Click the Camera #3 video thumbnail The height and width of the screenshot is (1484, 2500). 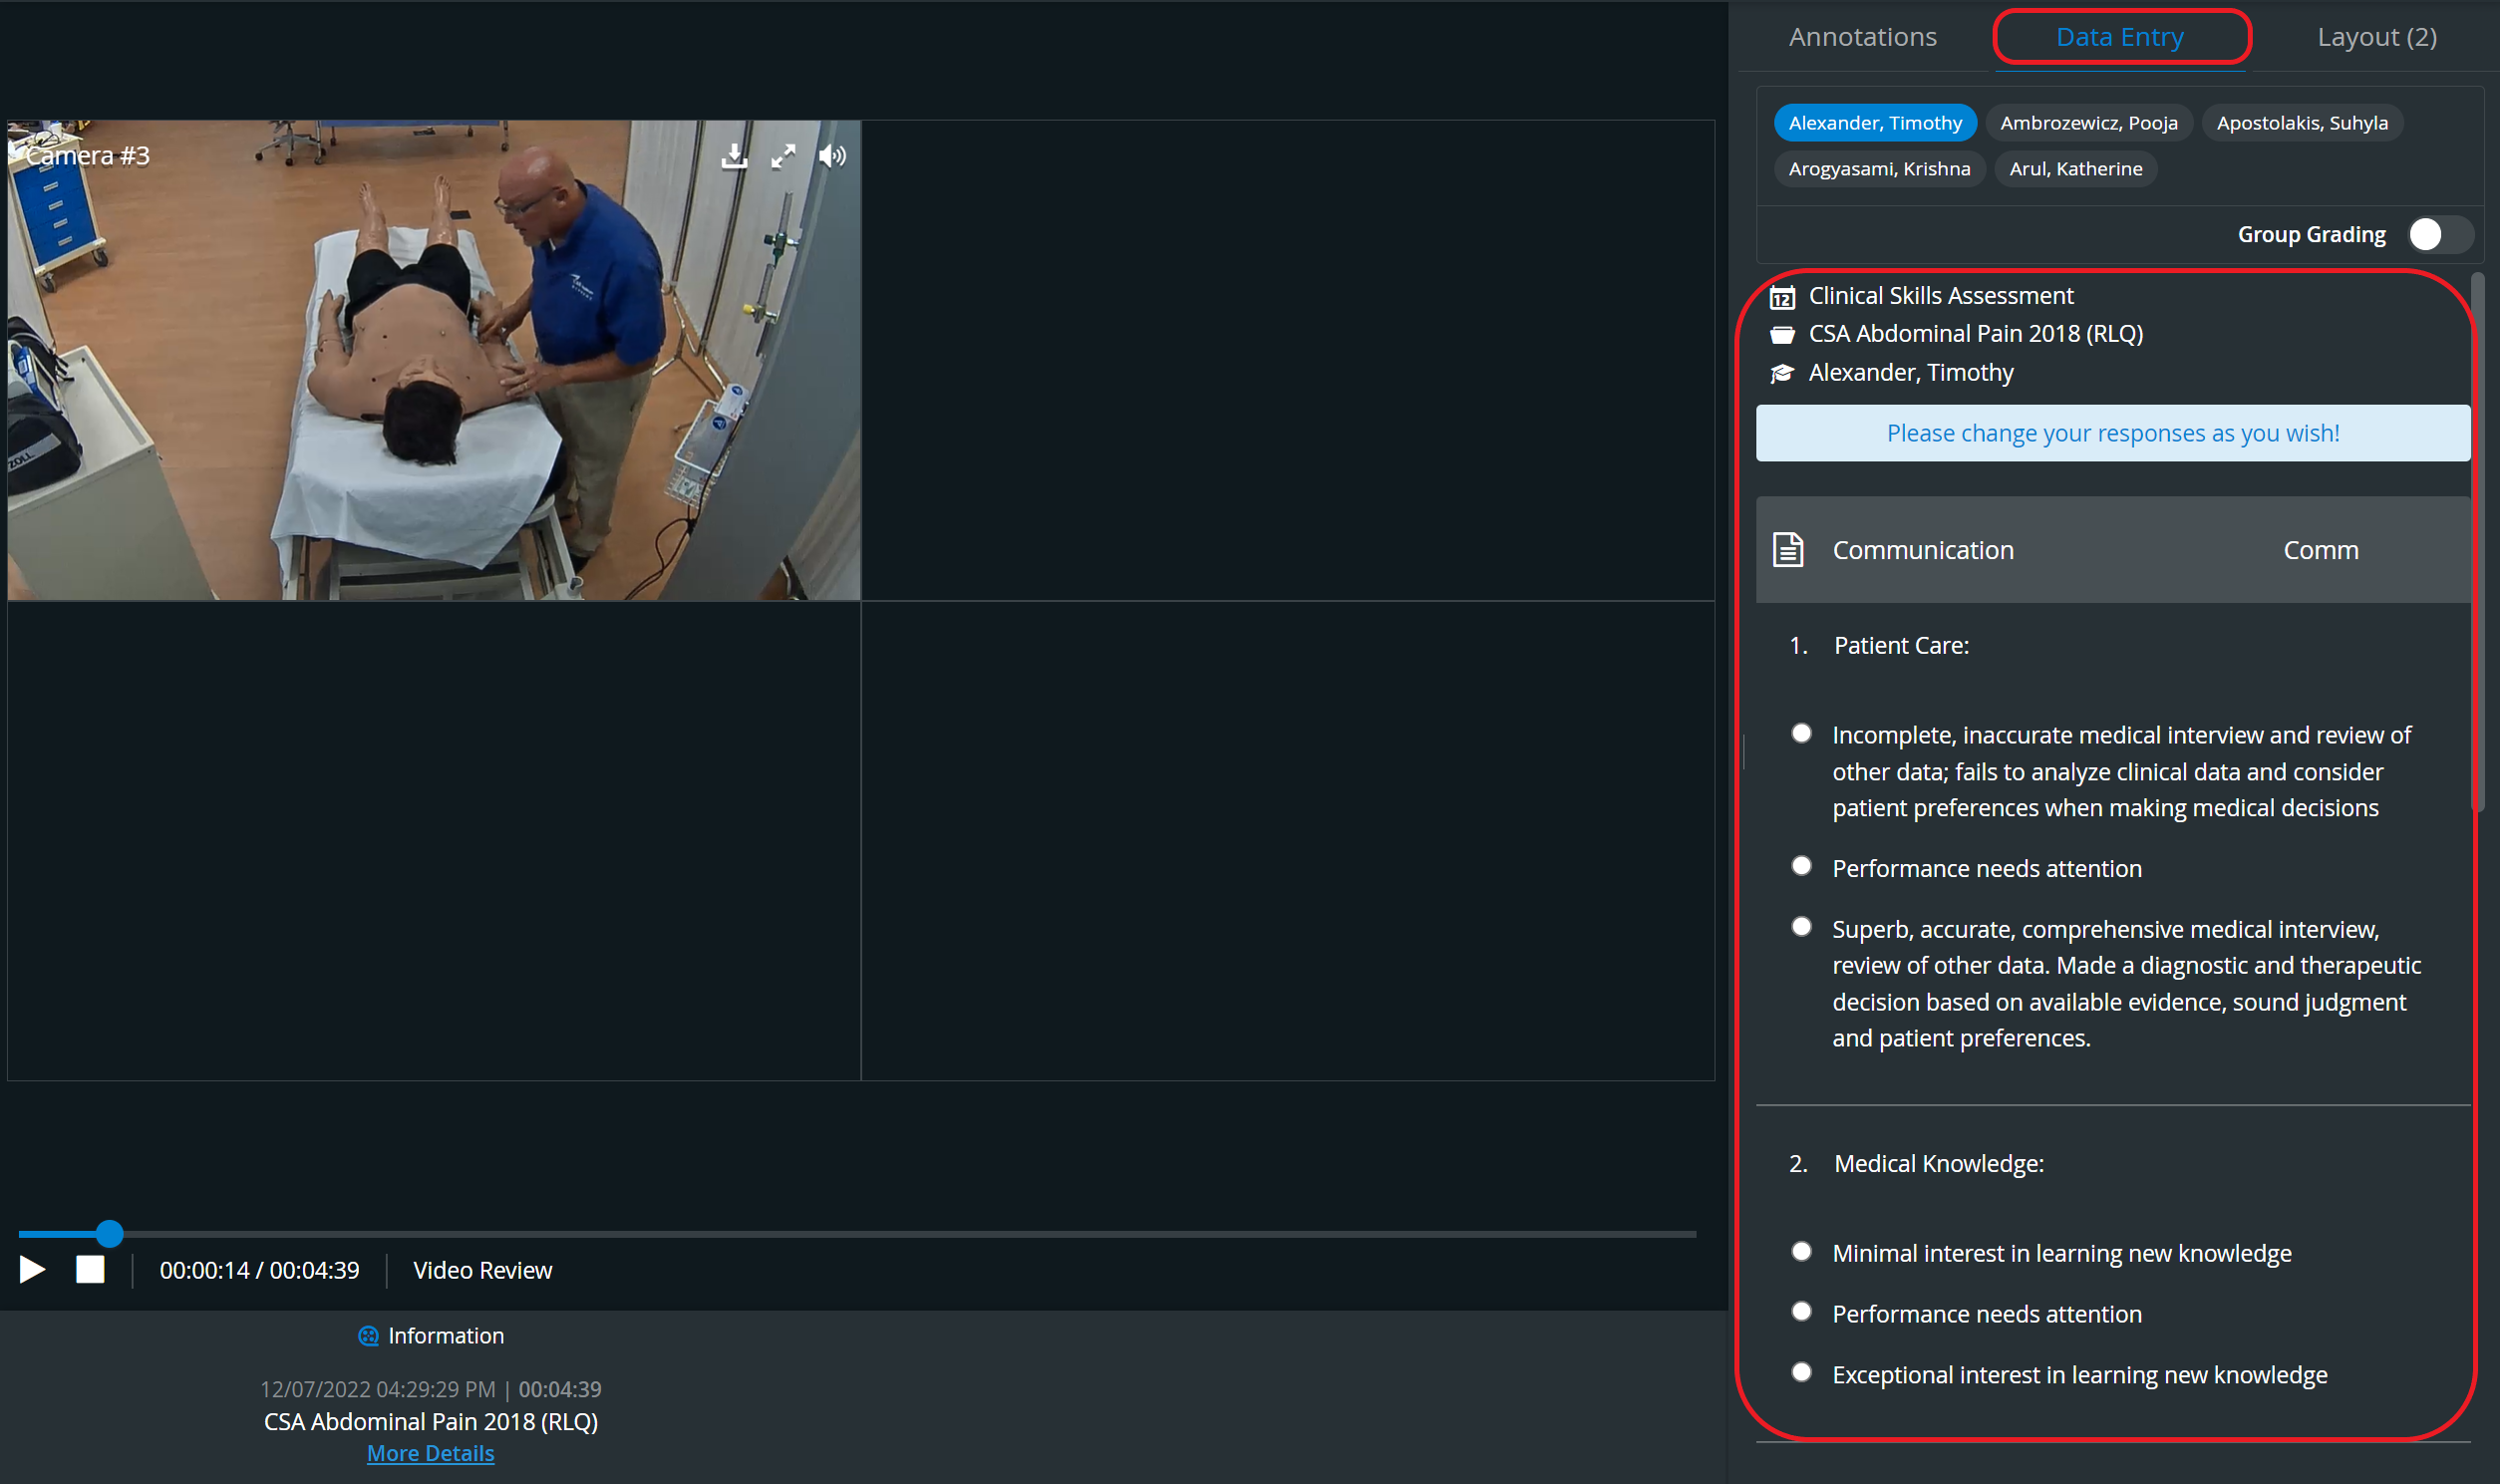[434, 361]
